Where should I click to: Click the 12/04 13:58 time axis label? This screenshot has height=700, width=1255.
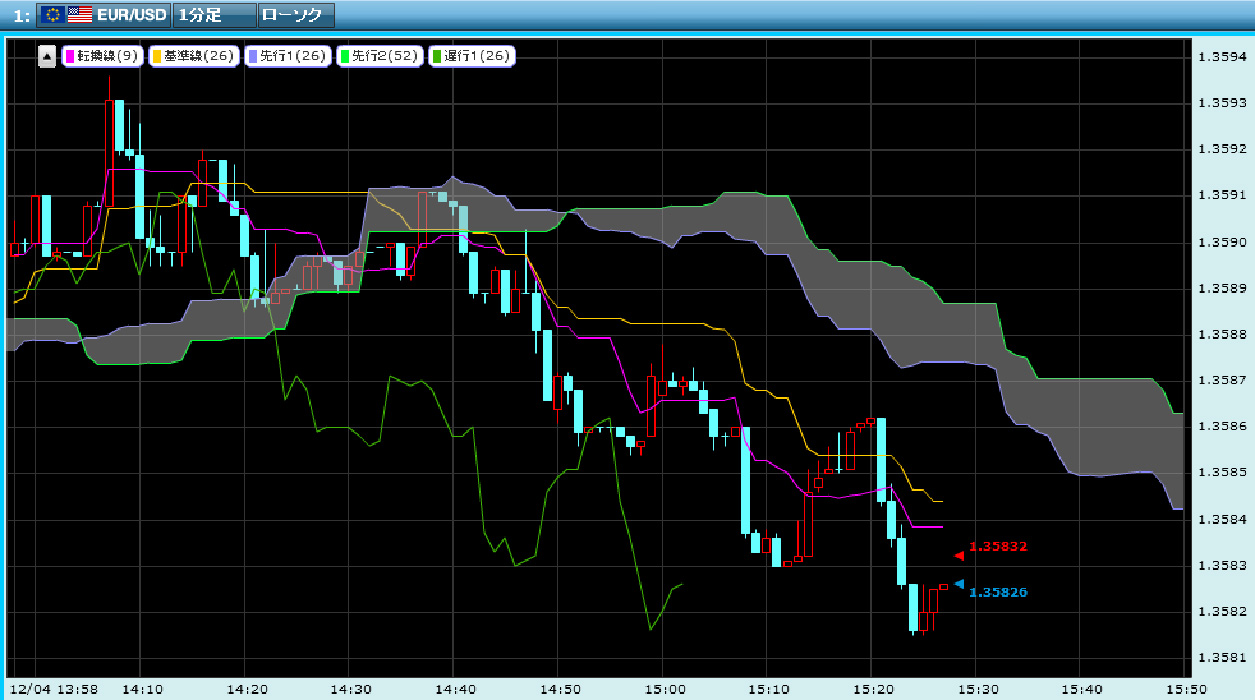point(54,689)
